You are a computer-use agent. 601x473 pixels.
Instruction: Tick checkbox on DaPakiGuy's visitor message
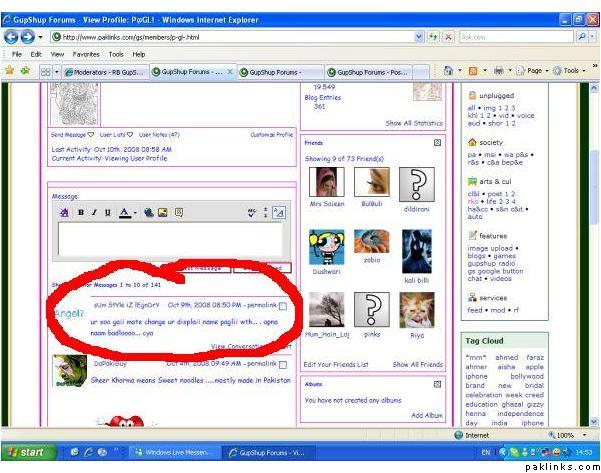(x=284, y=364)
